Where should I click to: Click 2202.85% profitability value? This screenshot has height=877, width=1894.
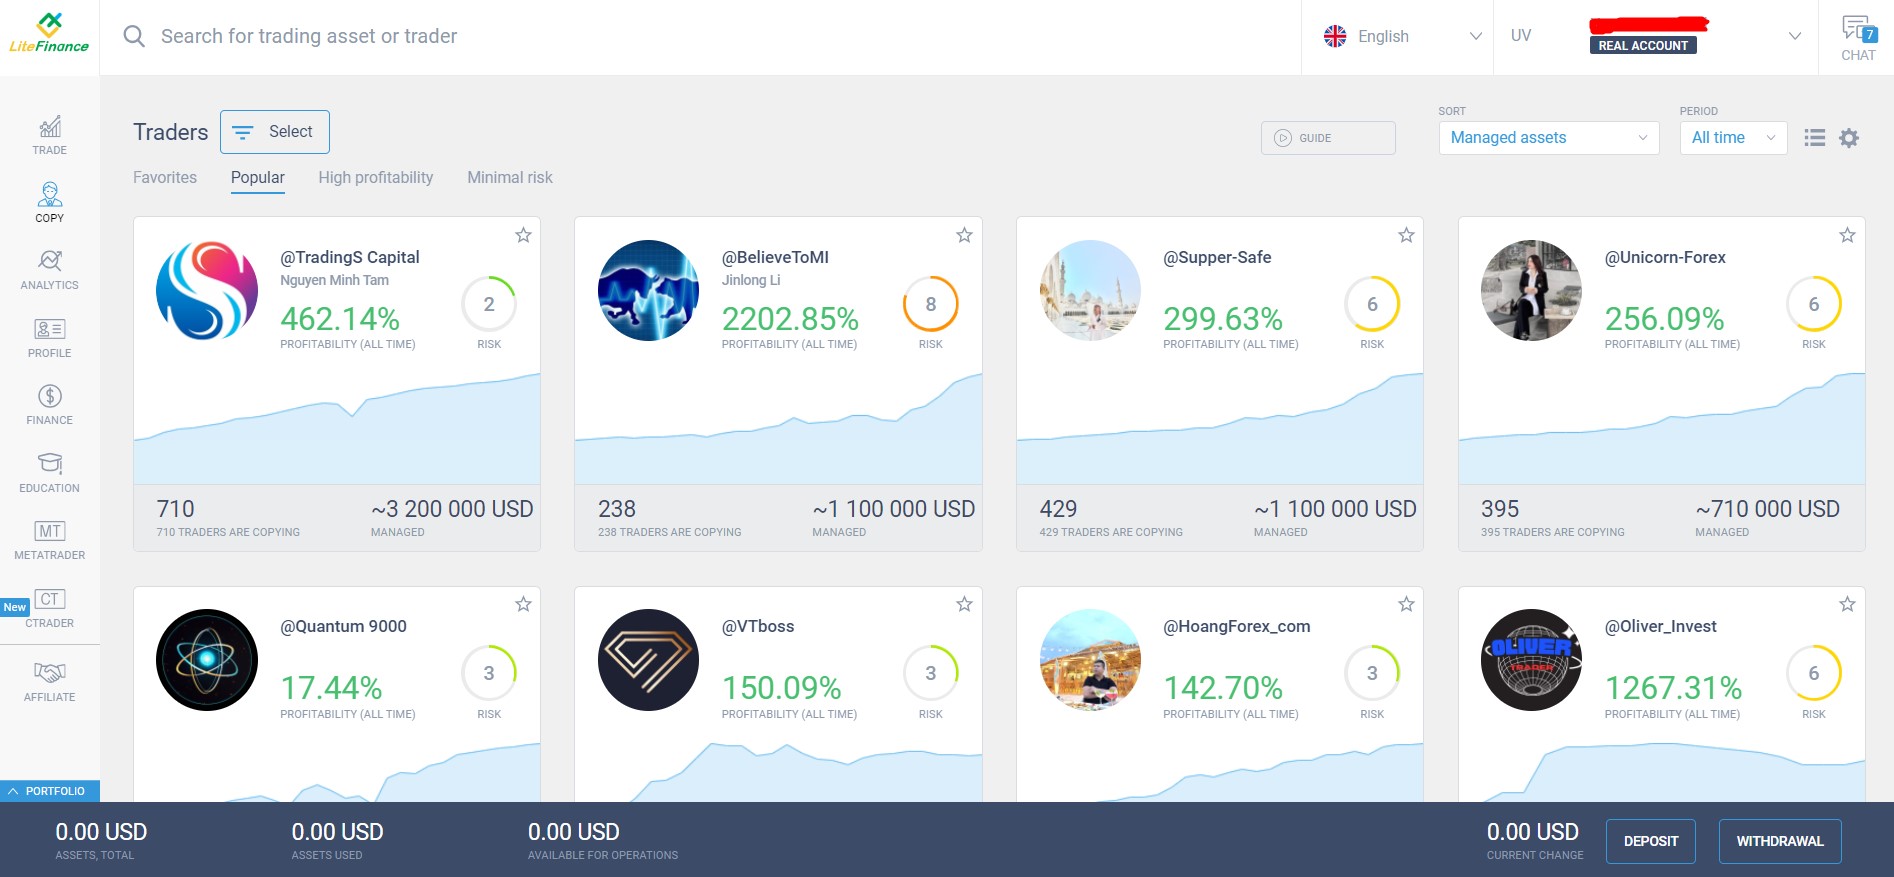790,319
